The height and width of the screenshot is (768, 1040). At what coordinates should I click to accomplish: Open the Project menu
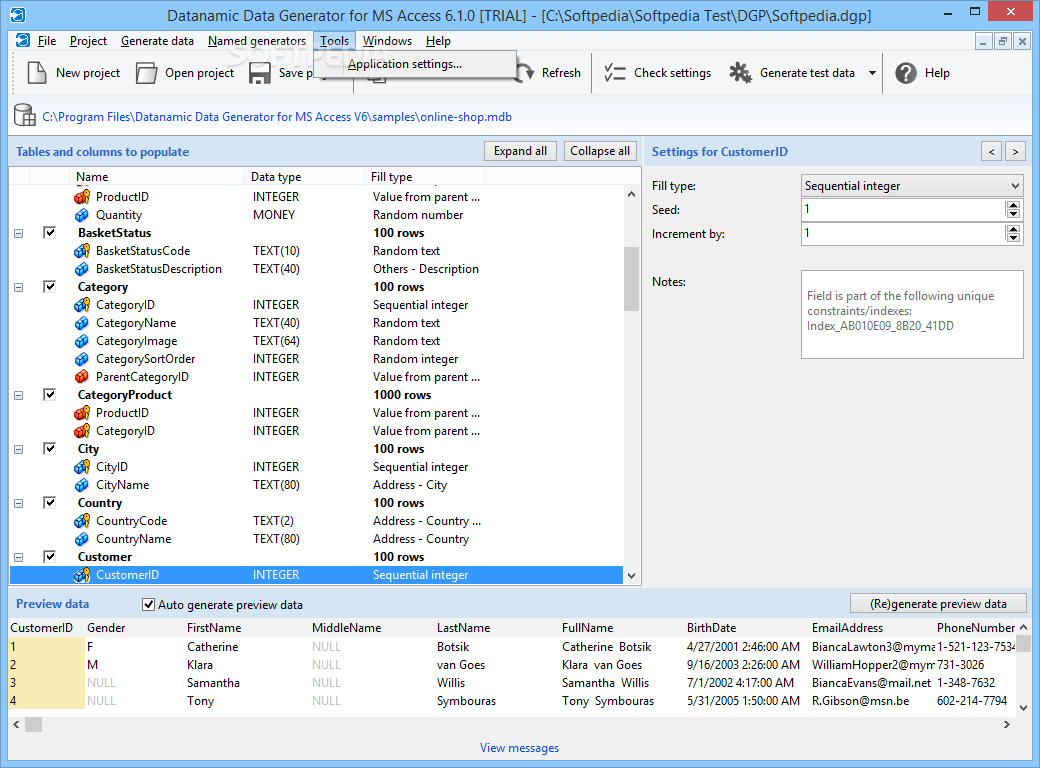click(88, 41)
